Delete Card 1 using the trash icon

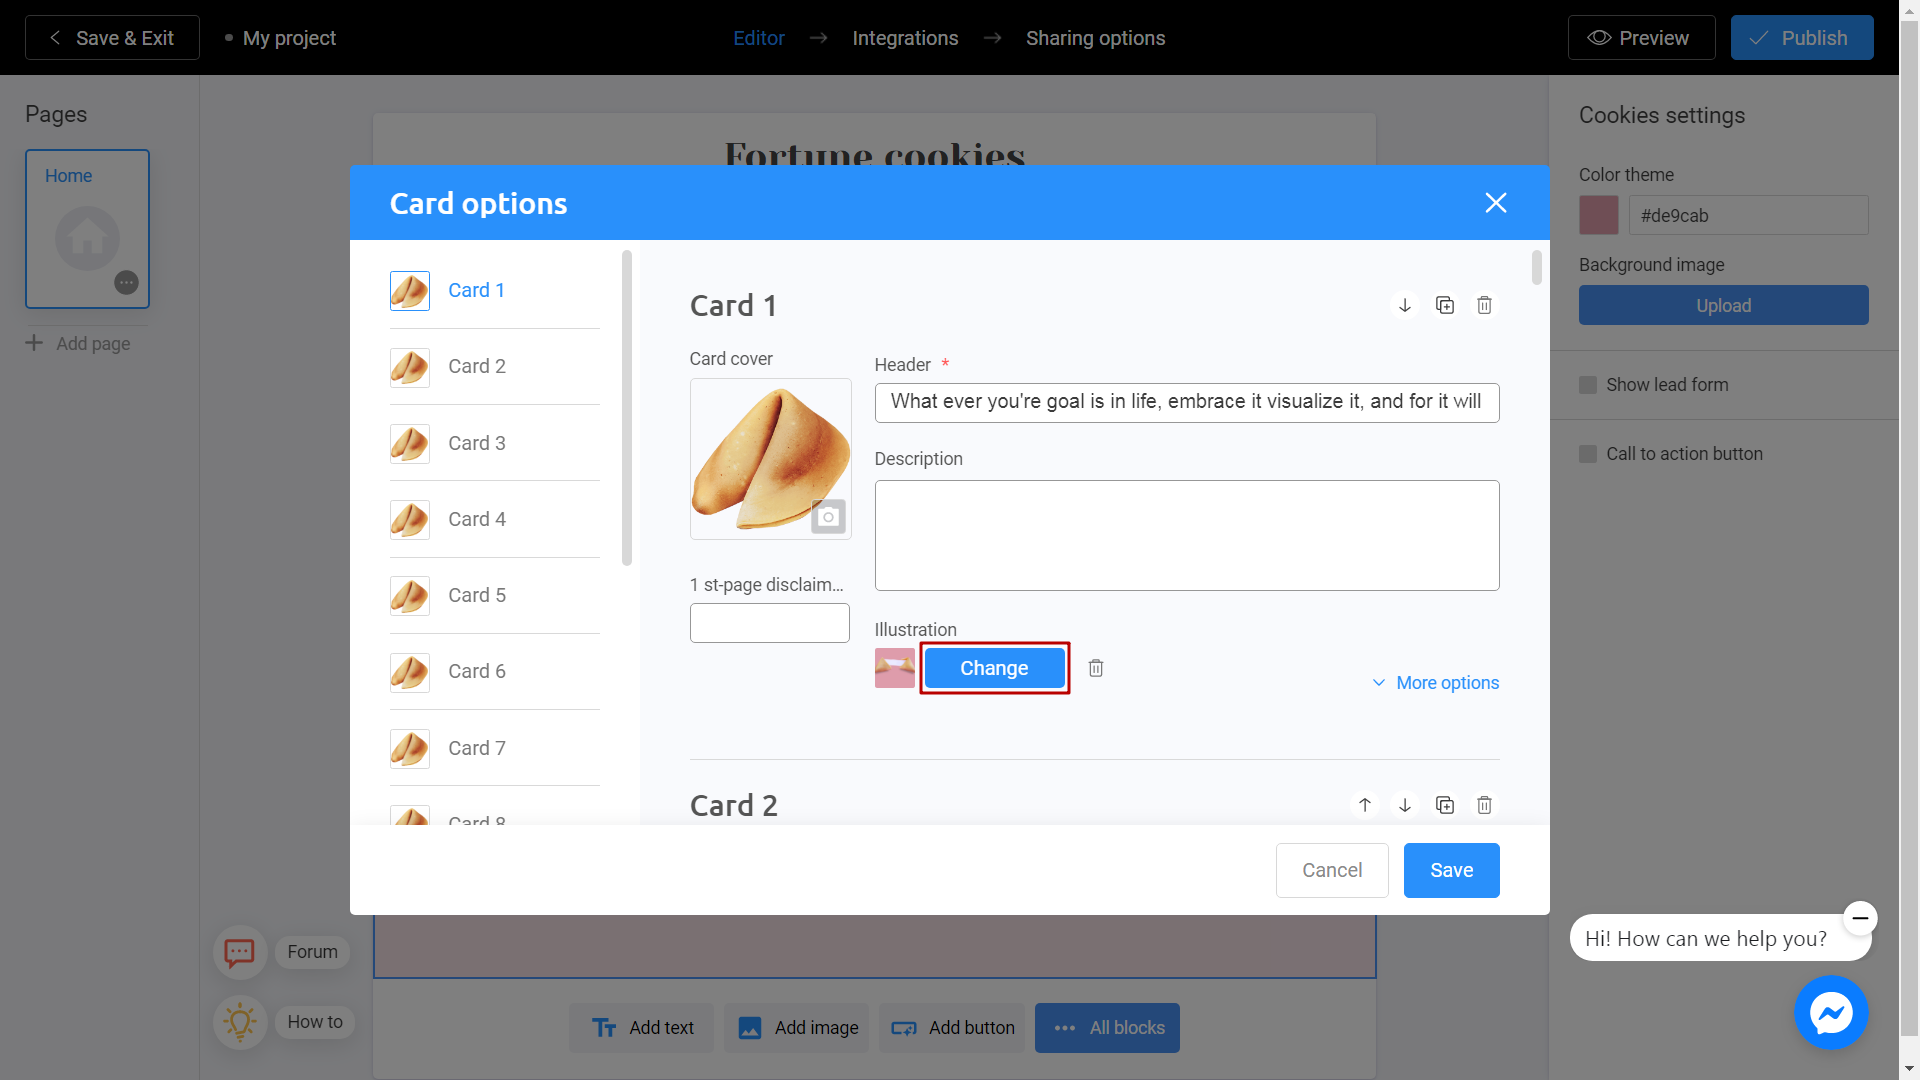[1484, 305]
